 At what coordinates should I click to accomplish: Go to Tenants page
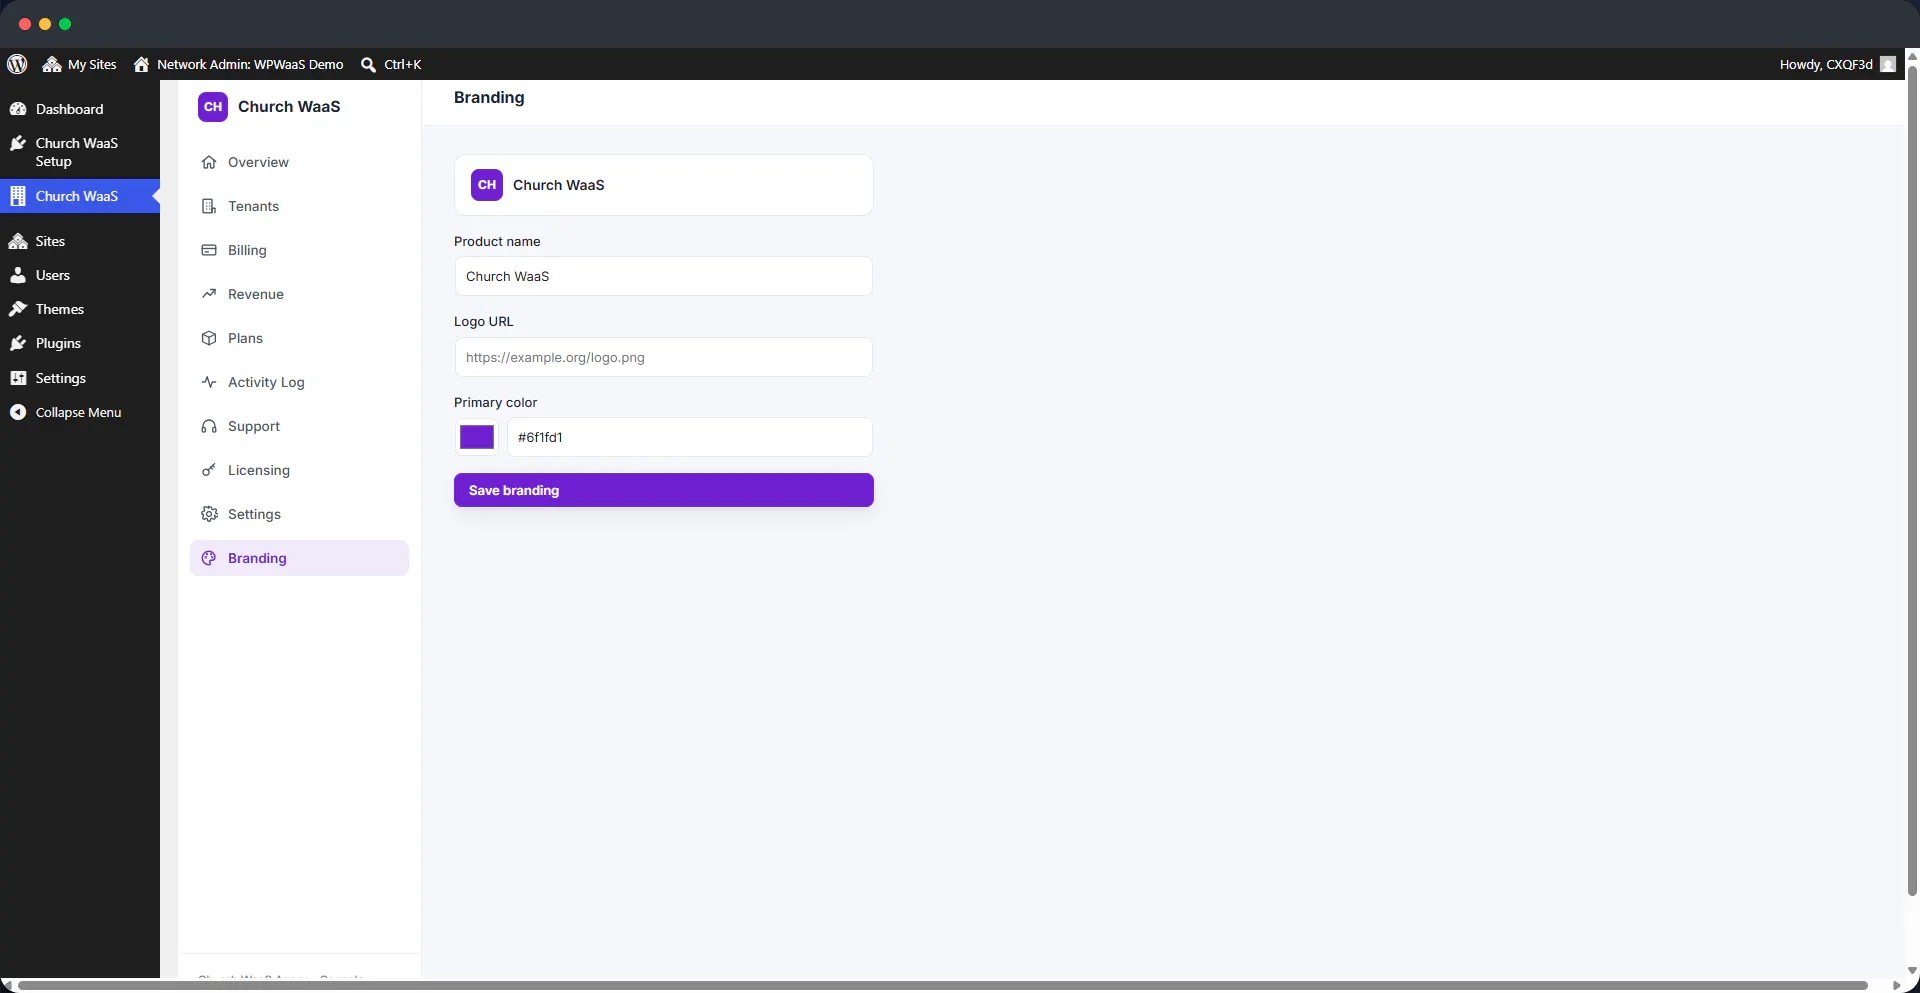coord(299,206)
